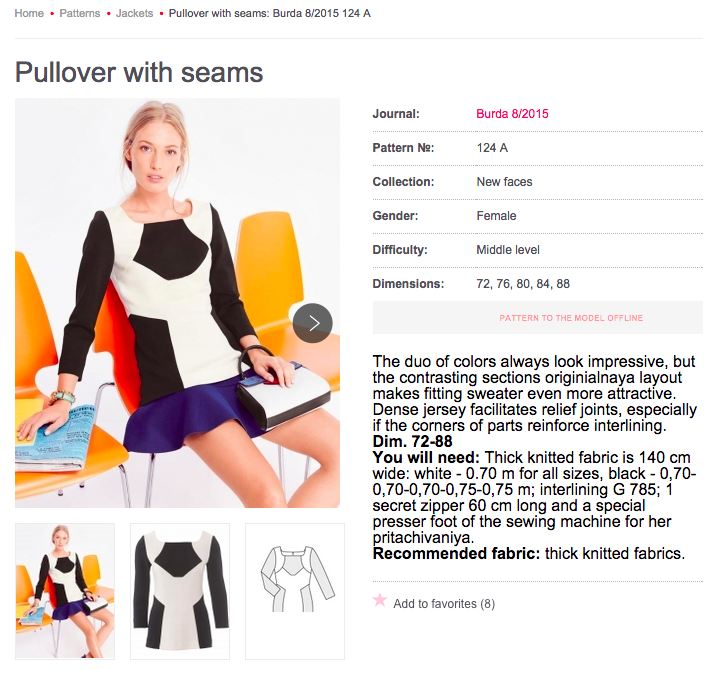This screenshot has height=674, width=714.
Task: Click the pink favorites star icon
Action: click(x=380, y=600)
